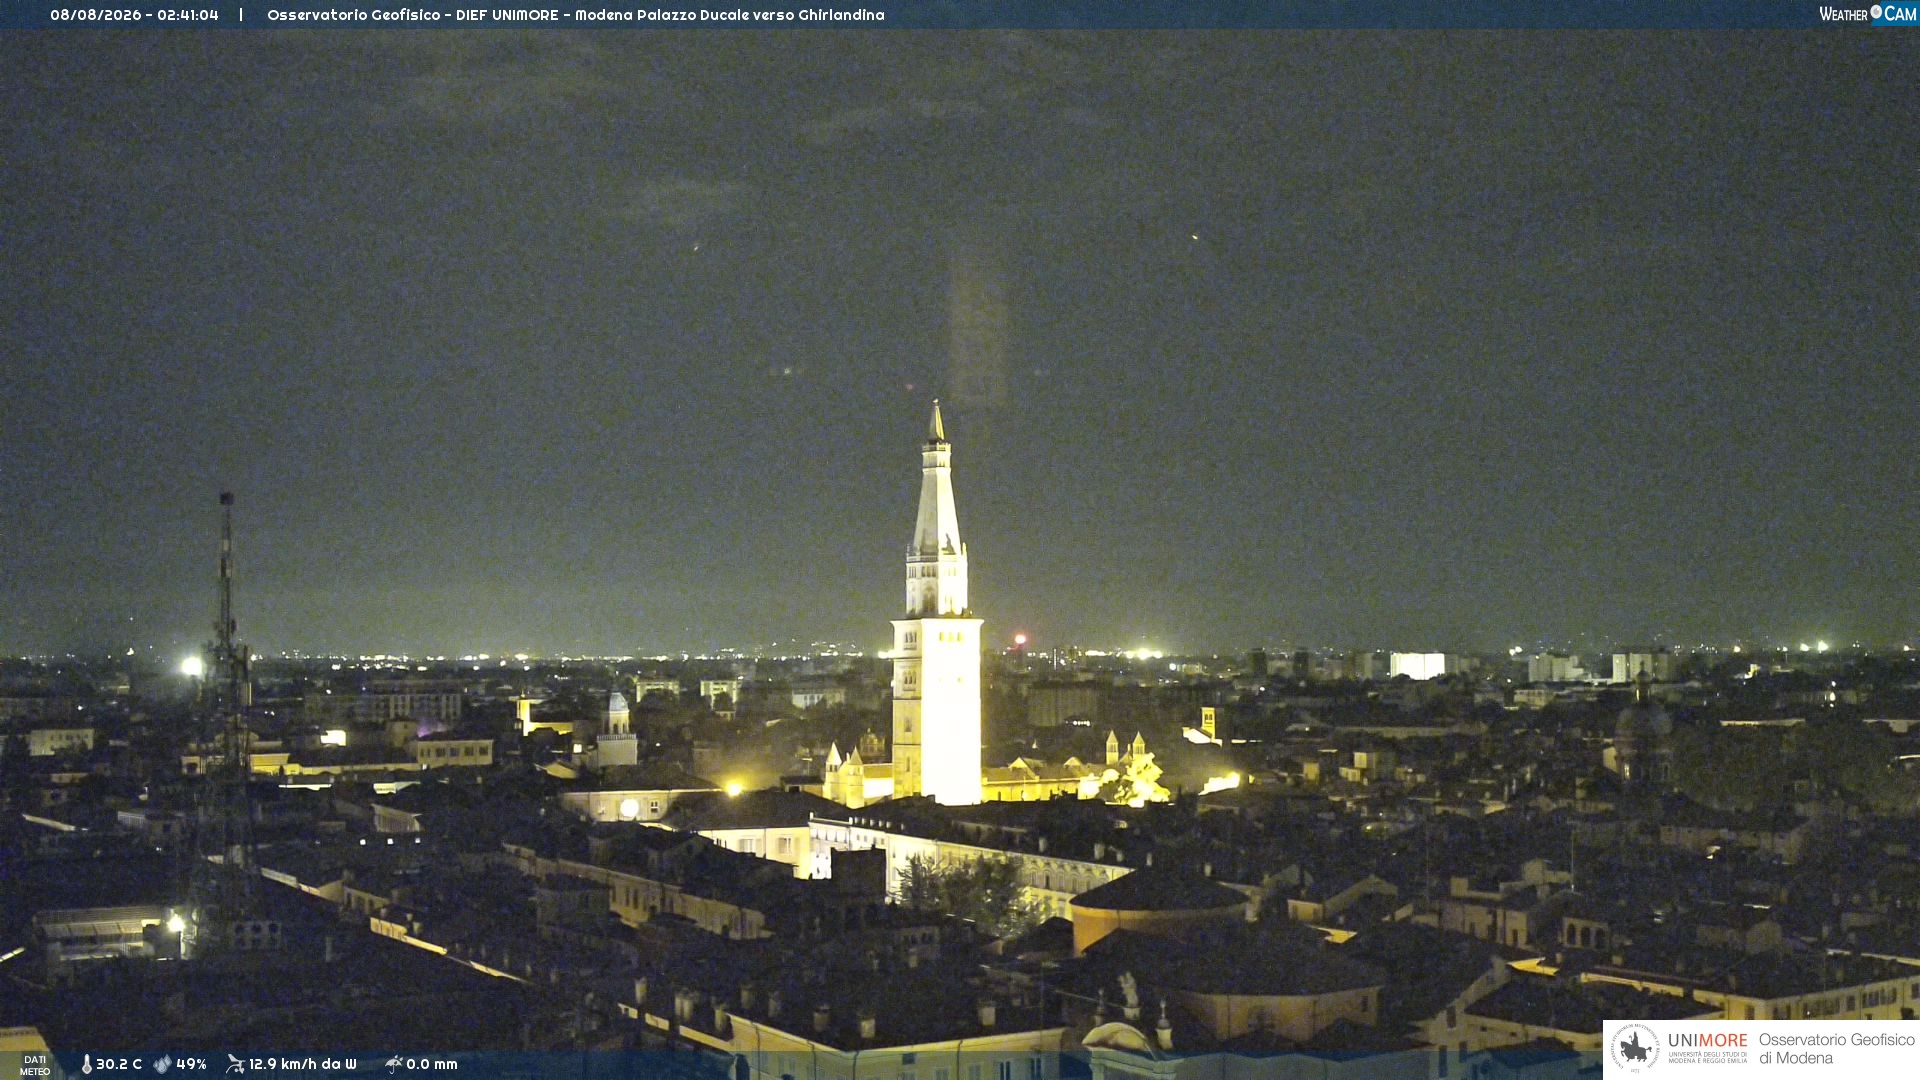The width and height of the screenshot is (1920, 1080).
Task: Click the 30.2 C temperature value
Action: pos(119,1064)
